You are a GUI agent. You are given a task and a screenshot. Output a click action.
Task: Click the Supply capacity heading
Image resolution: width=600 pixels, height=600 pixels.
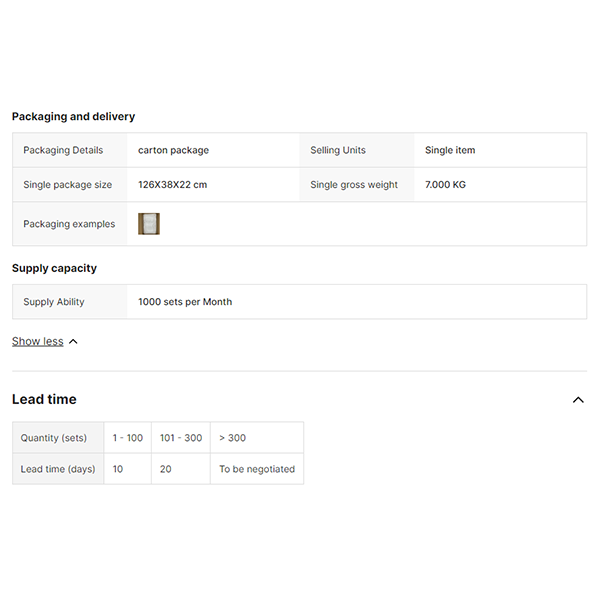point(54,268)
